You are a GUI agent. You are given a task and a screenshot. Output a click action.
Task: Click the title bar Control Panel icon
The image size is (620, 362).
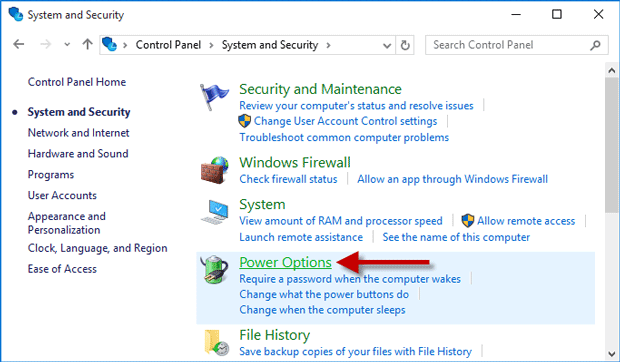(x=16, y=14)
